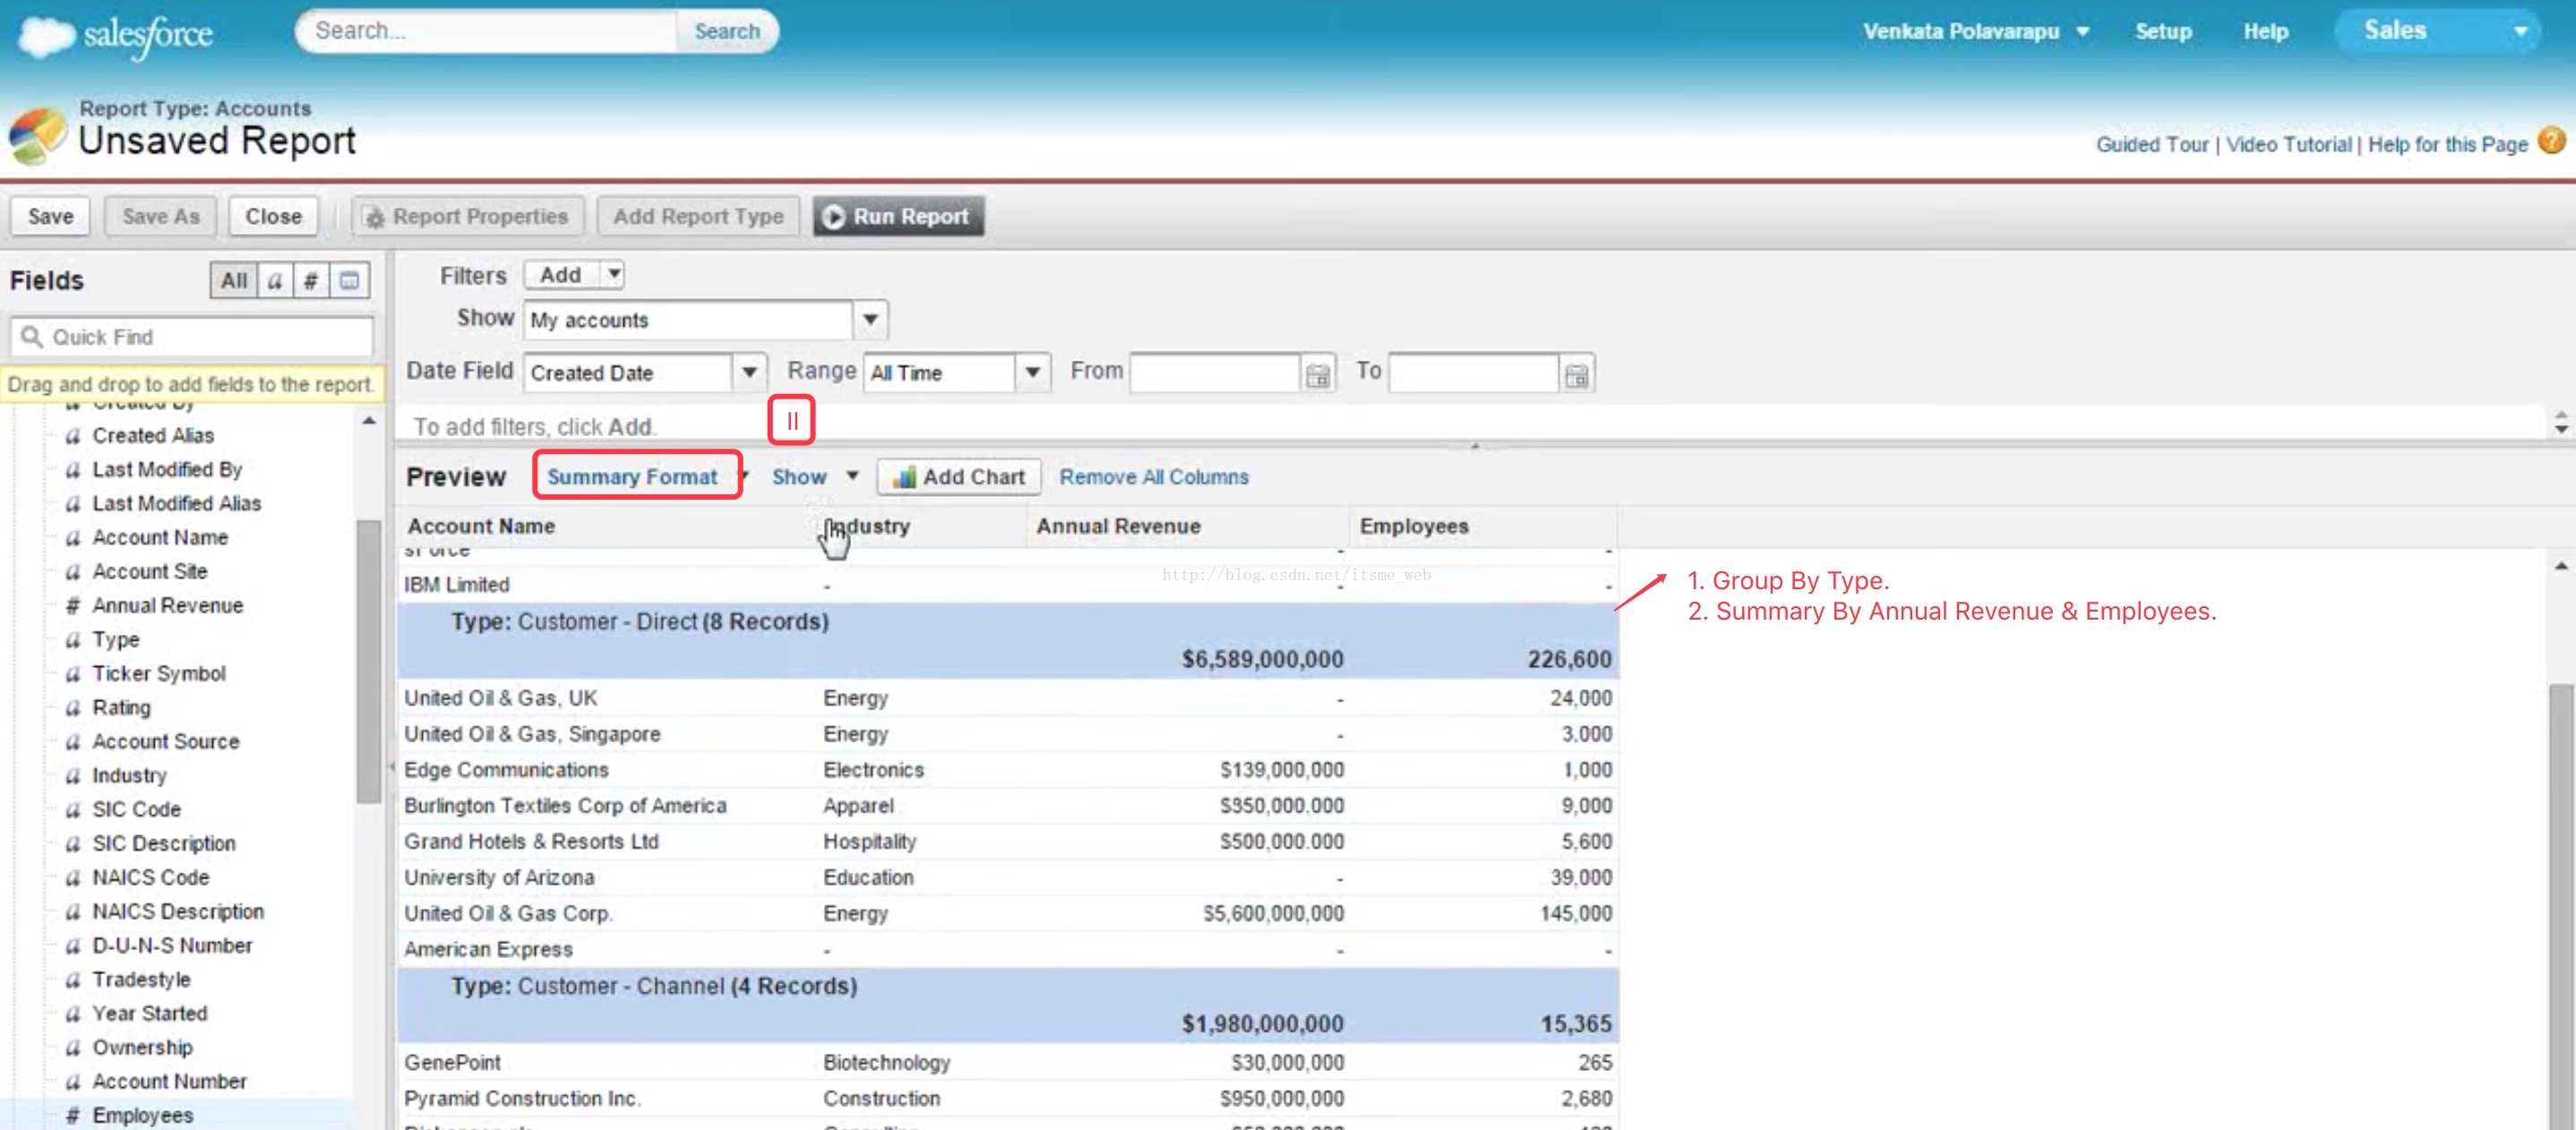Viewport: 2576px width, 1130px height.
Task: Click the Type: Customer - Channel group header
Action: click(x=1007, y=1005)
